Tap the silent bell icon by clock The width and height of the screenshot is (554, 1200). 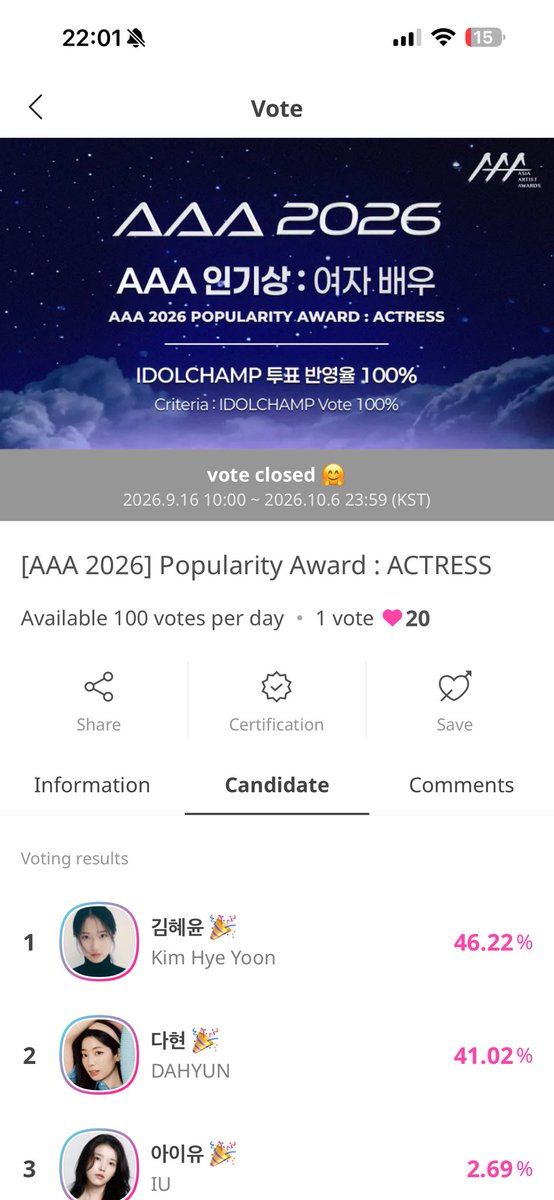(x=136, y=38)
